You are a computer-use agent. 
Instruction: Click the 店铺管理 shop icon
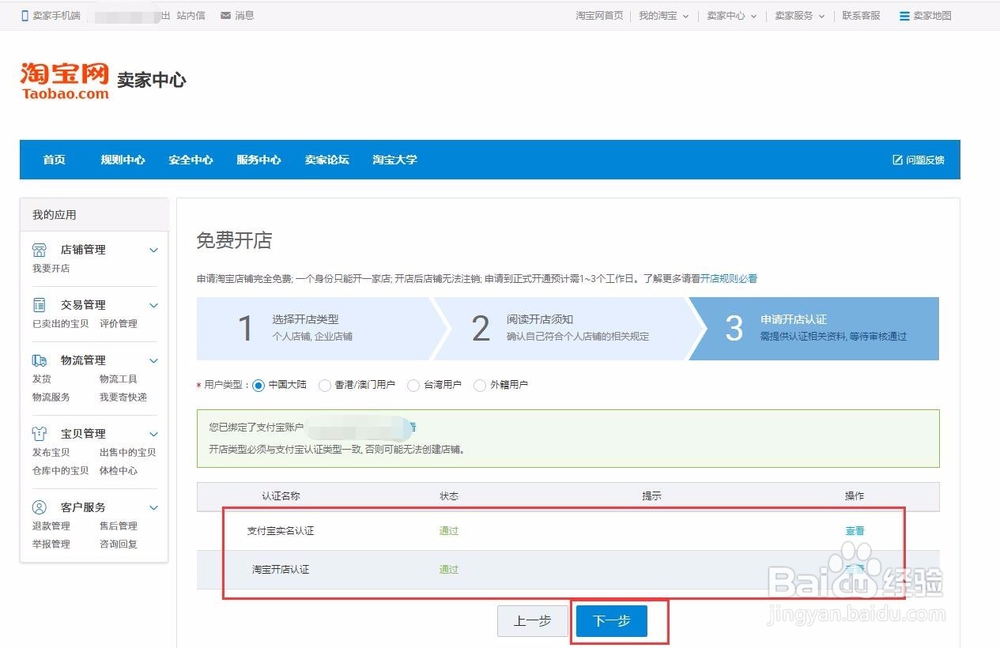pyautogui.click(x=40, y=249)
